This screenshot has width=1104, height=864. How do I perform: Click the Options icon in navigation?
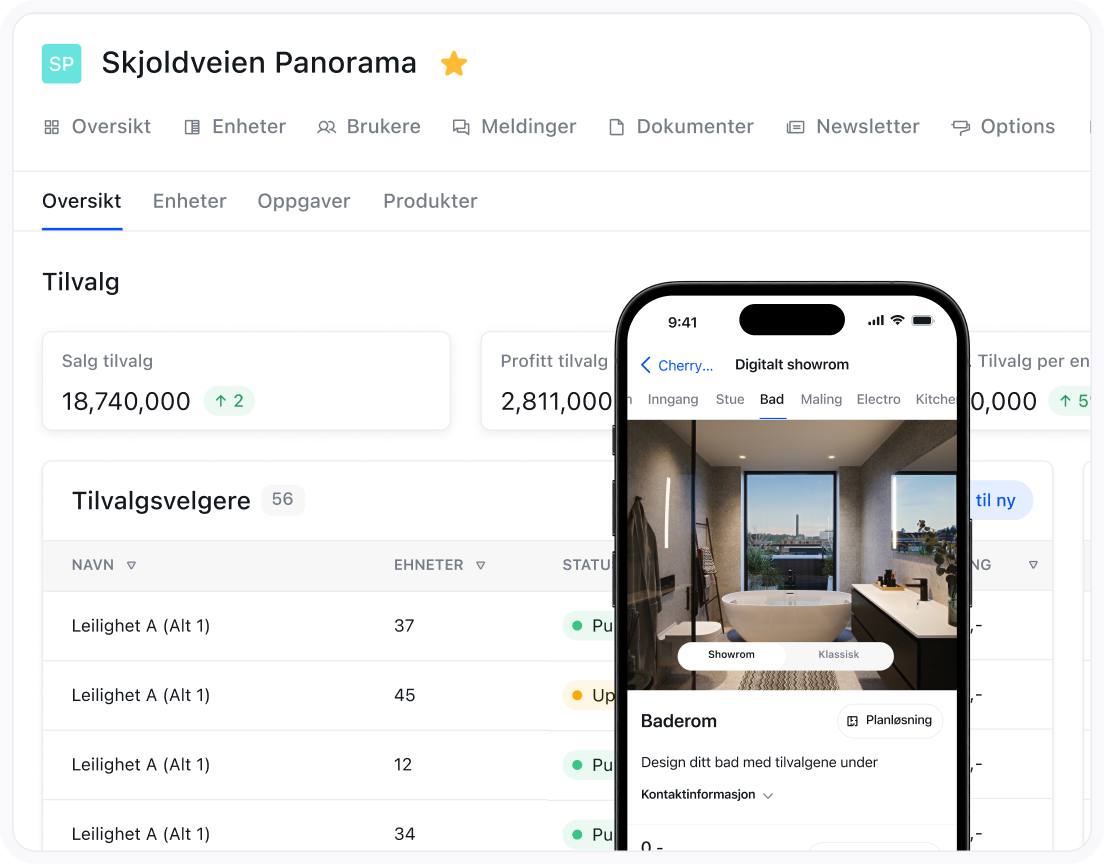[961, 127]
